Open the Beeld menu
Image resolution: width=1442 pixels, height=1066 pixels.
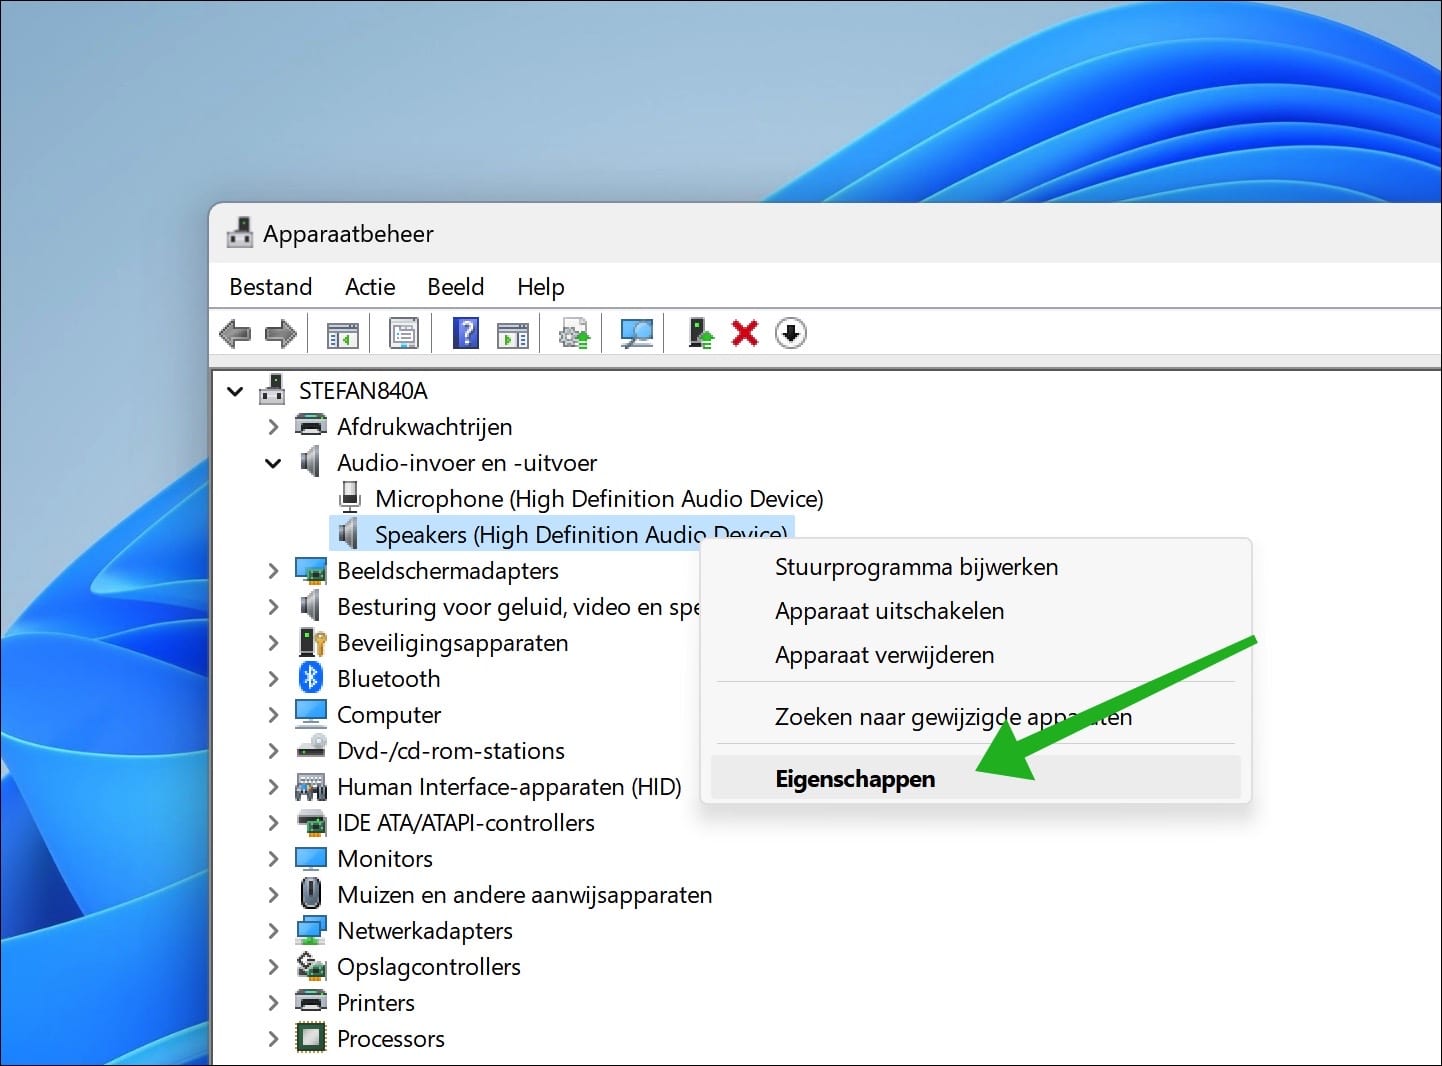coord(455,287)
